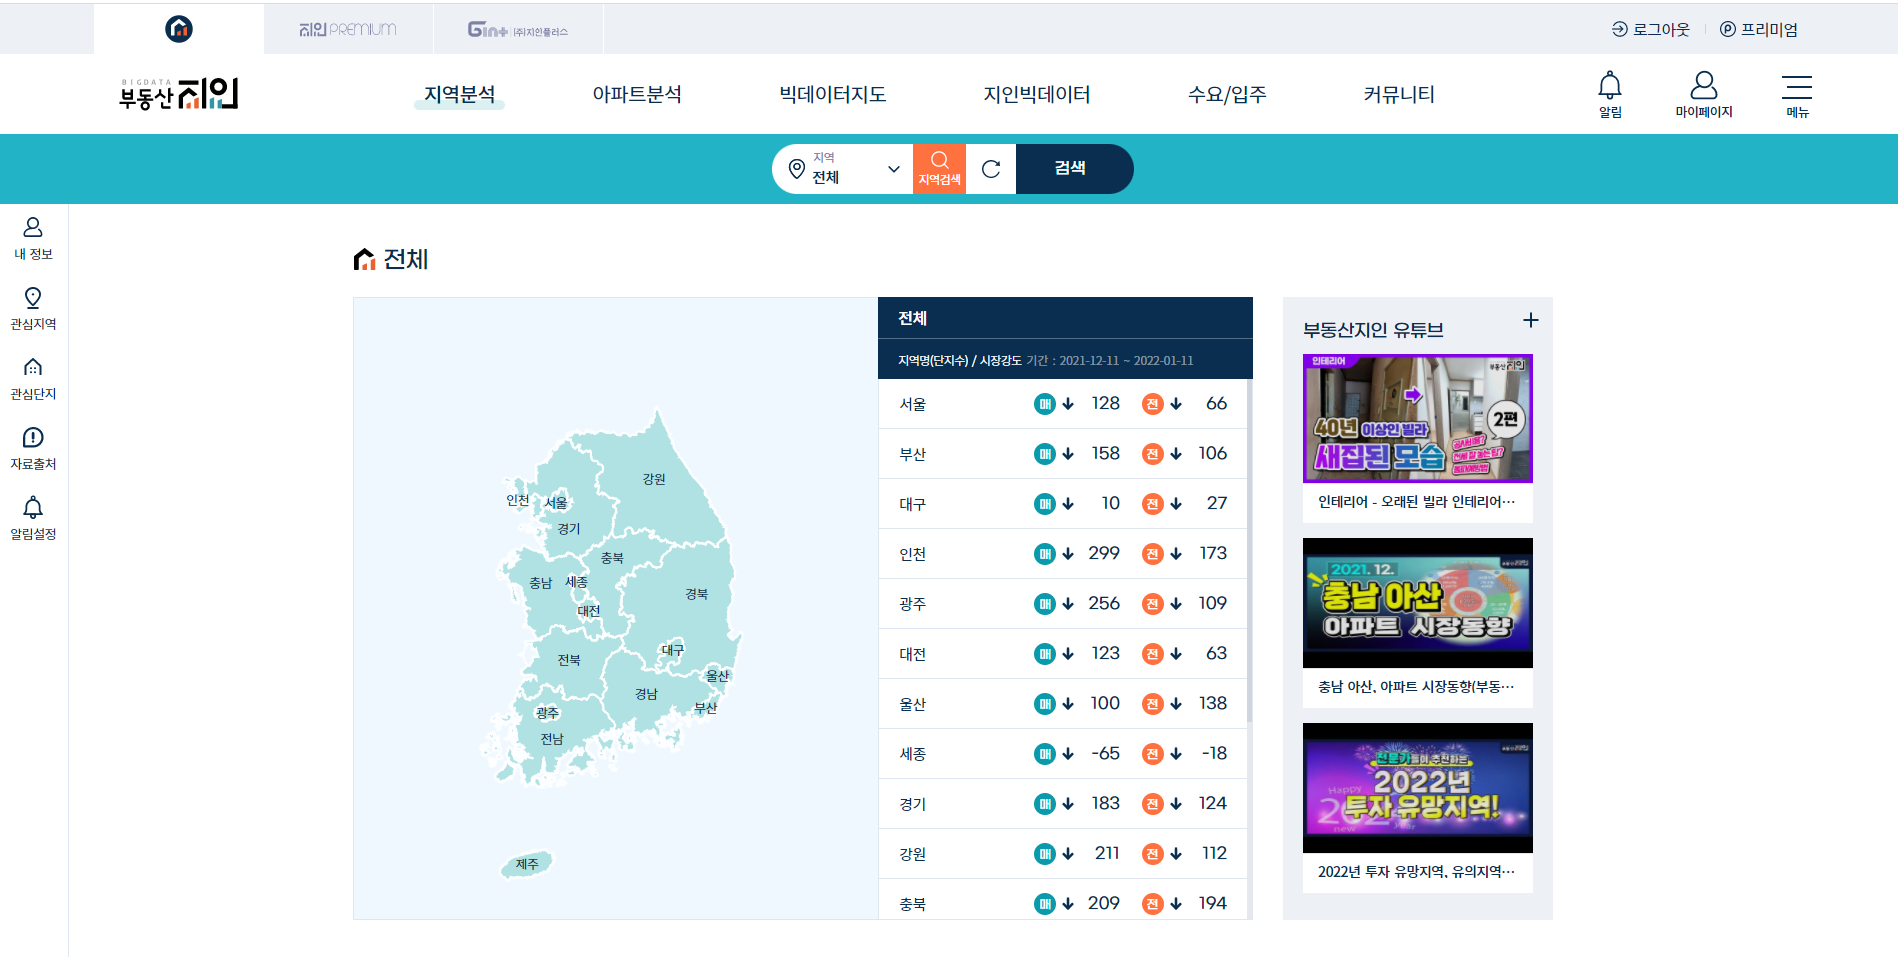The image size is (1898, 957).
Task: Open 알림설정 in the sidebar
Action: (x=33, y=519)
